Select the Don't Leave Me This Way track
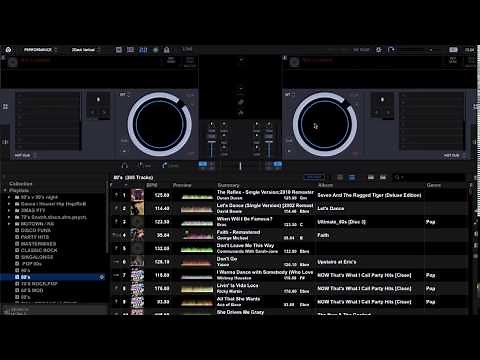The width and height of the screenshot is (480, 360). coord(245,245)
